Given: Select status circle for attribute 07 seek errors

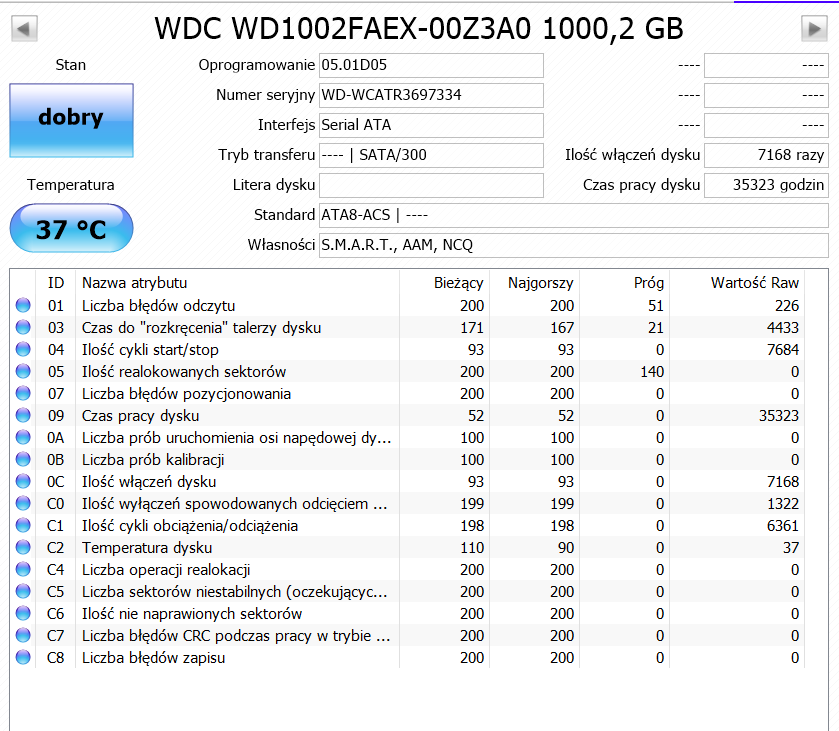Looking at the screenshot, I should pyautogui.click(x=23, y=393).
